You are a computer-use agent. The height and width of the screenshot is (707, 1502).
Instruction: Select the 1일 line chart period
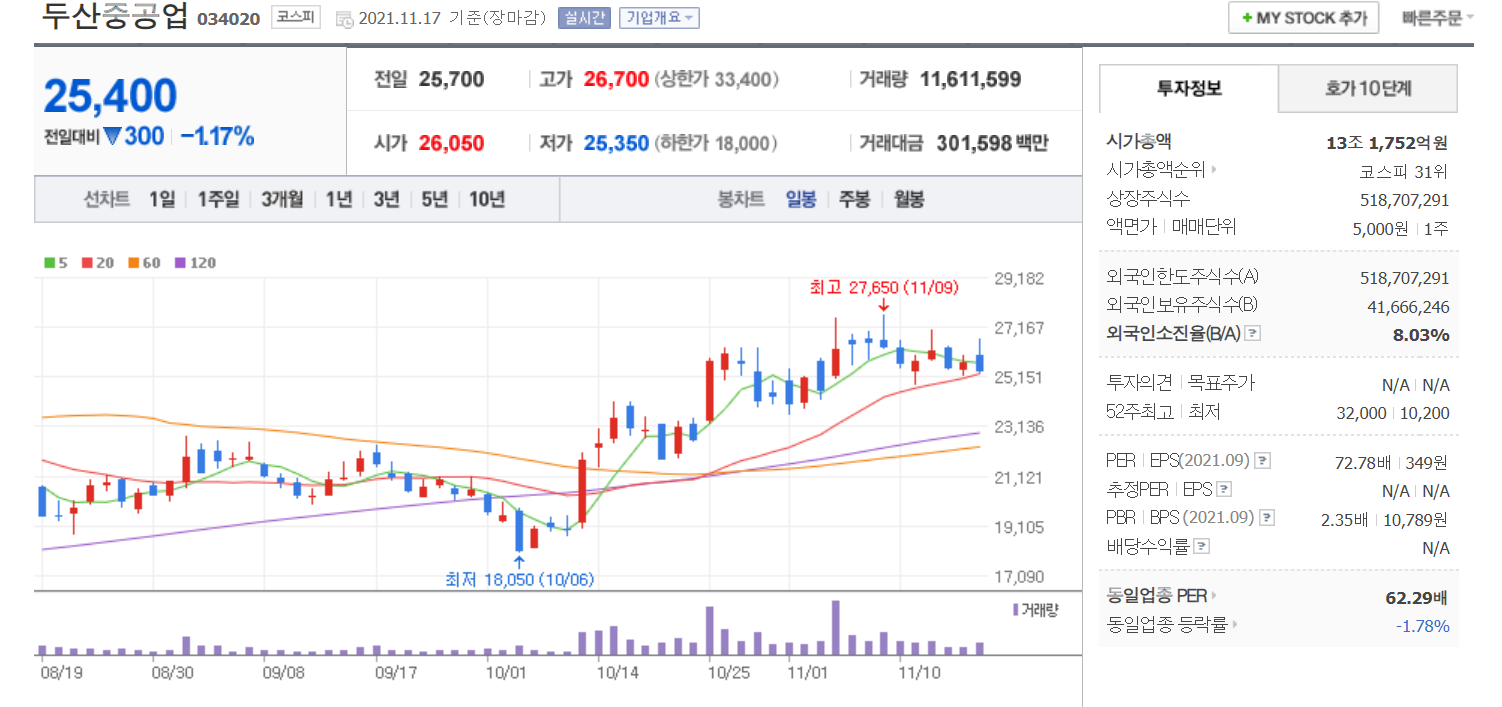pos(161,199)
